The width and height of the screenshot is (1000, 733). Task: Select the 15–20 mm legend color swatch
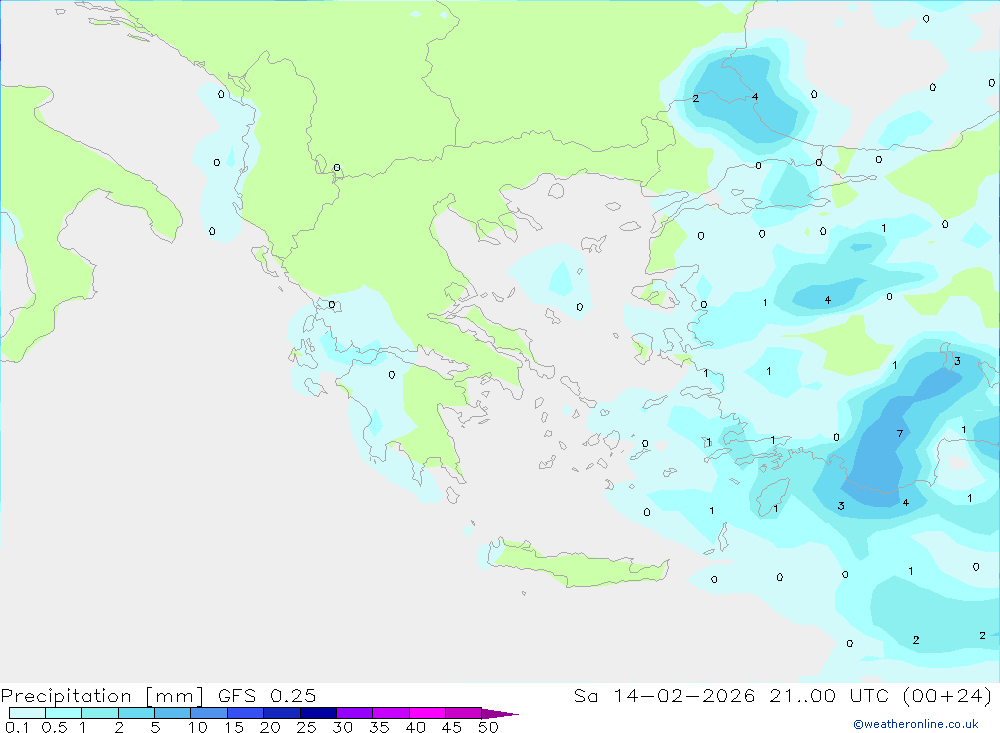coord(246,713)
